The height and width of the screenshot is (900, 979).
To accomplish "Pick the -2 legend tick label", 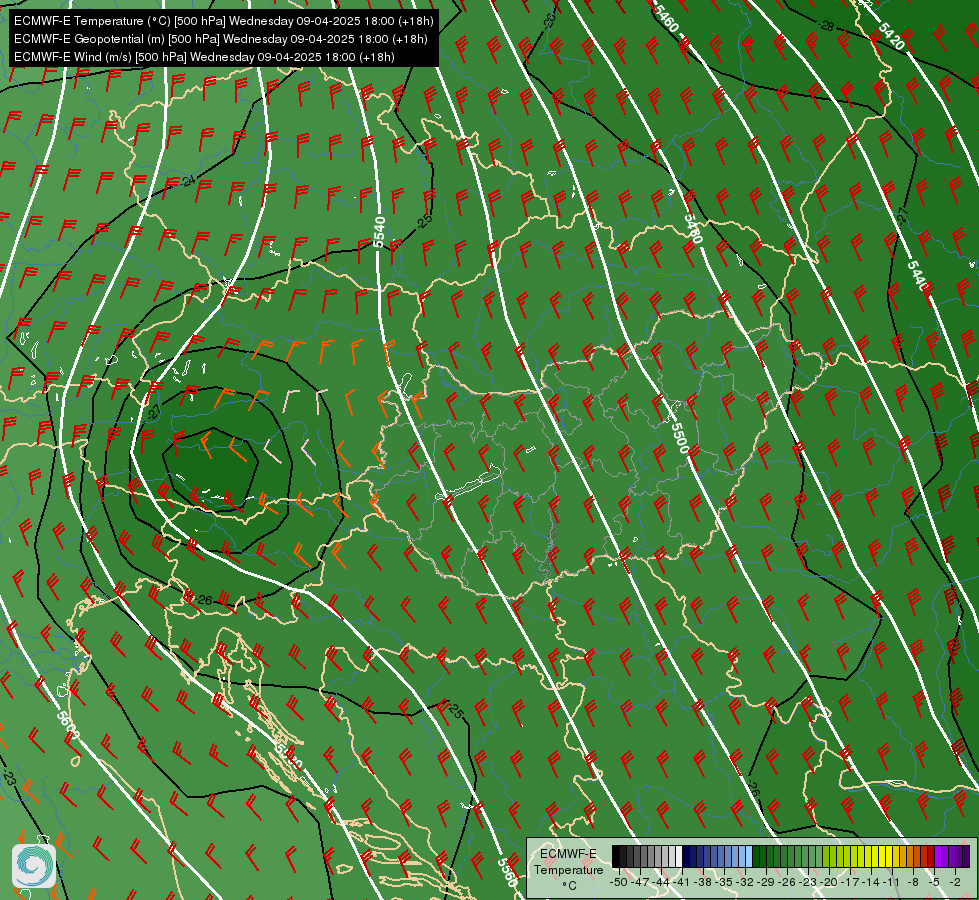I will point(955,882).
